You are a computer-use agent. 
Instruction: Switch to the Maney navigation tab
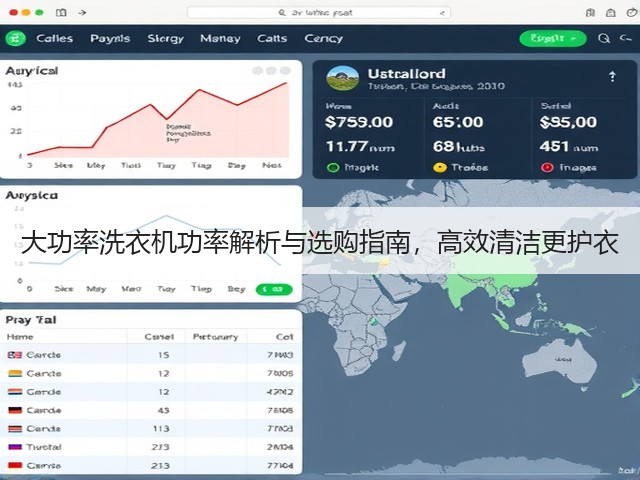tap(220, 38)
